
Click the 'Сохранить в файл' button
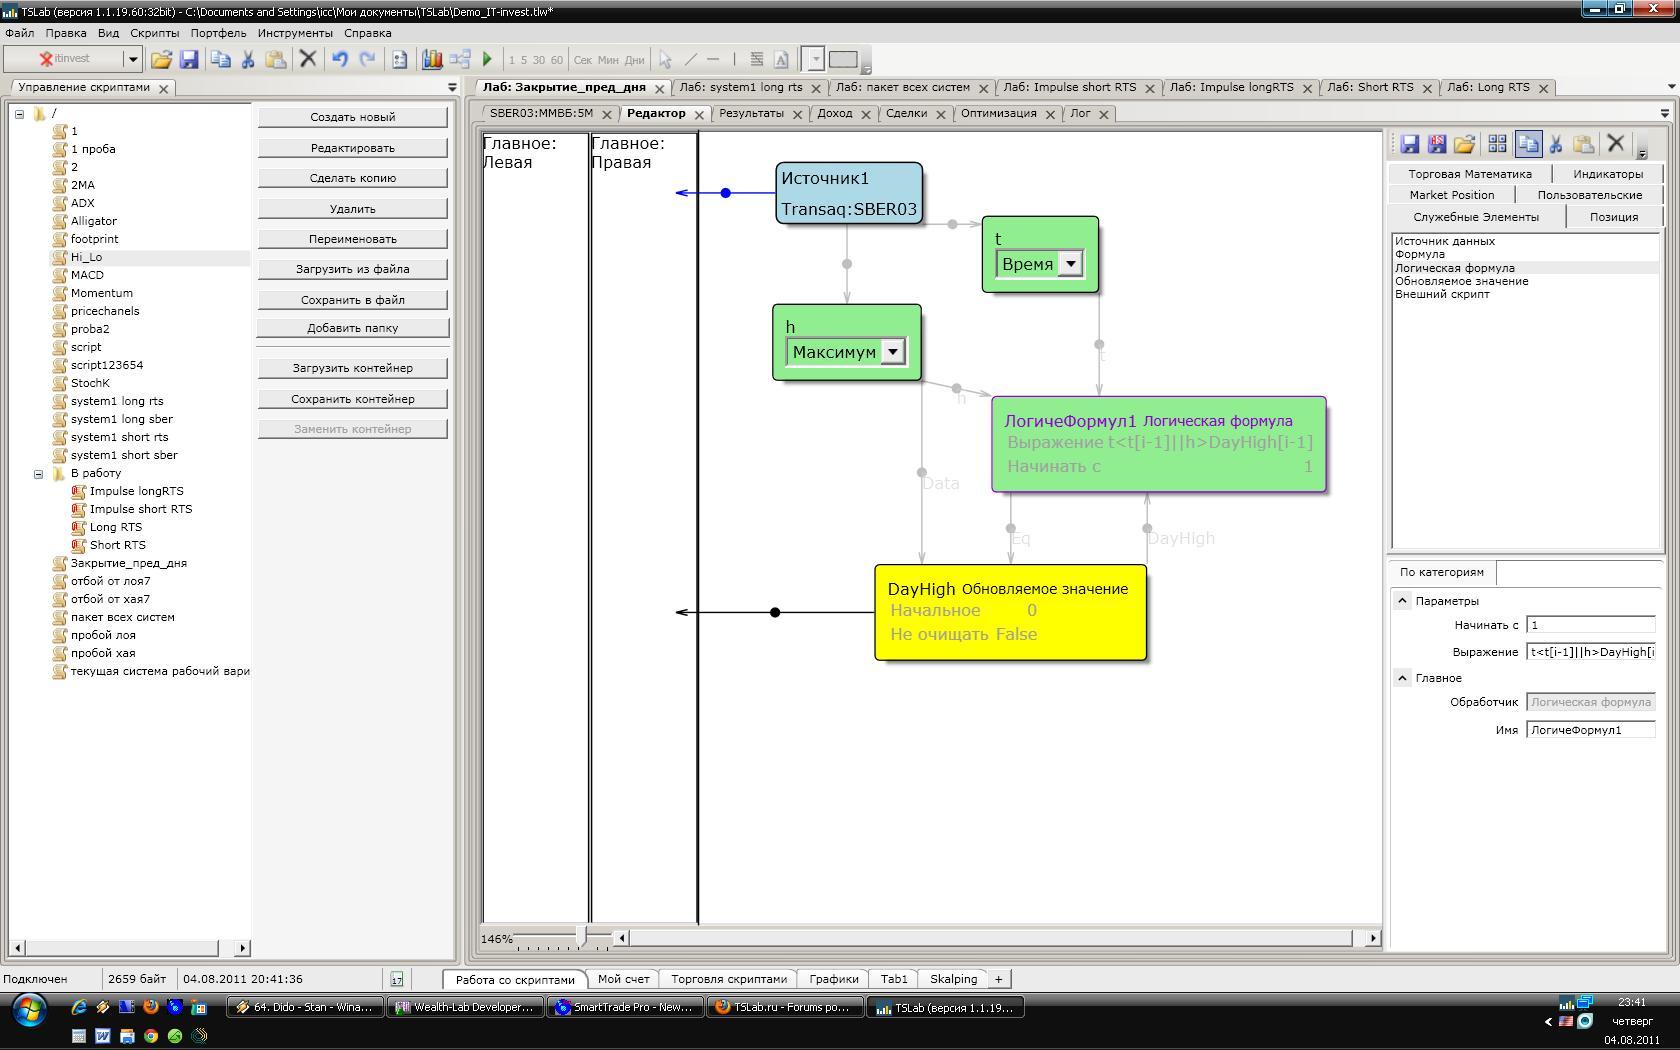coord(352,300)
